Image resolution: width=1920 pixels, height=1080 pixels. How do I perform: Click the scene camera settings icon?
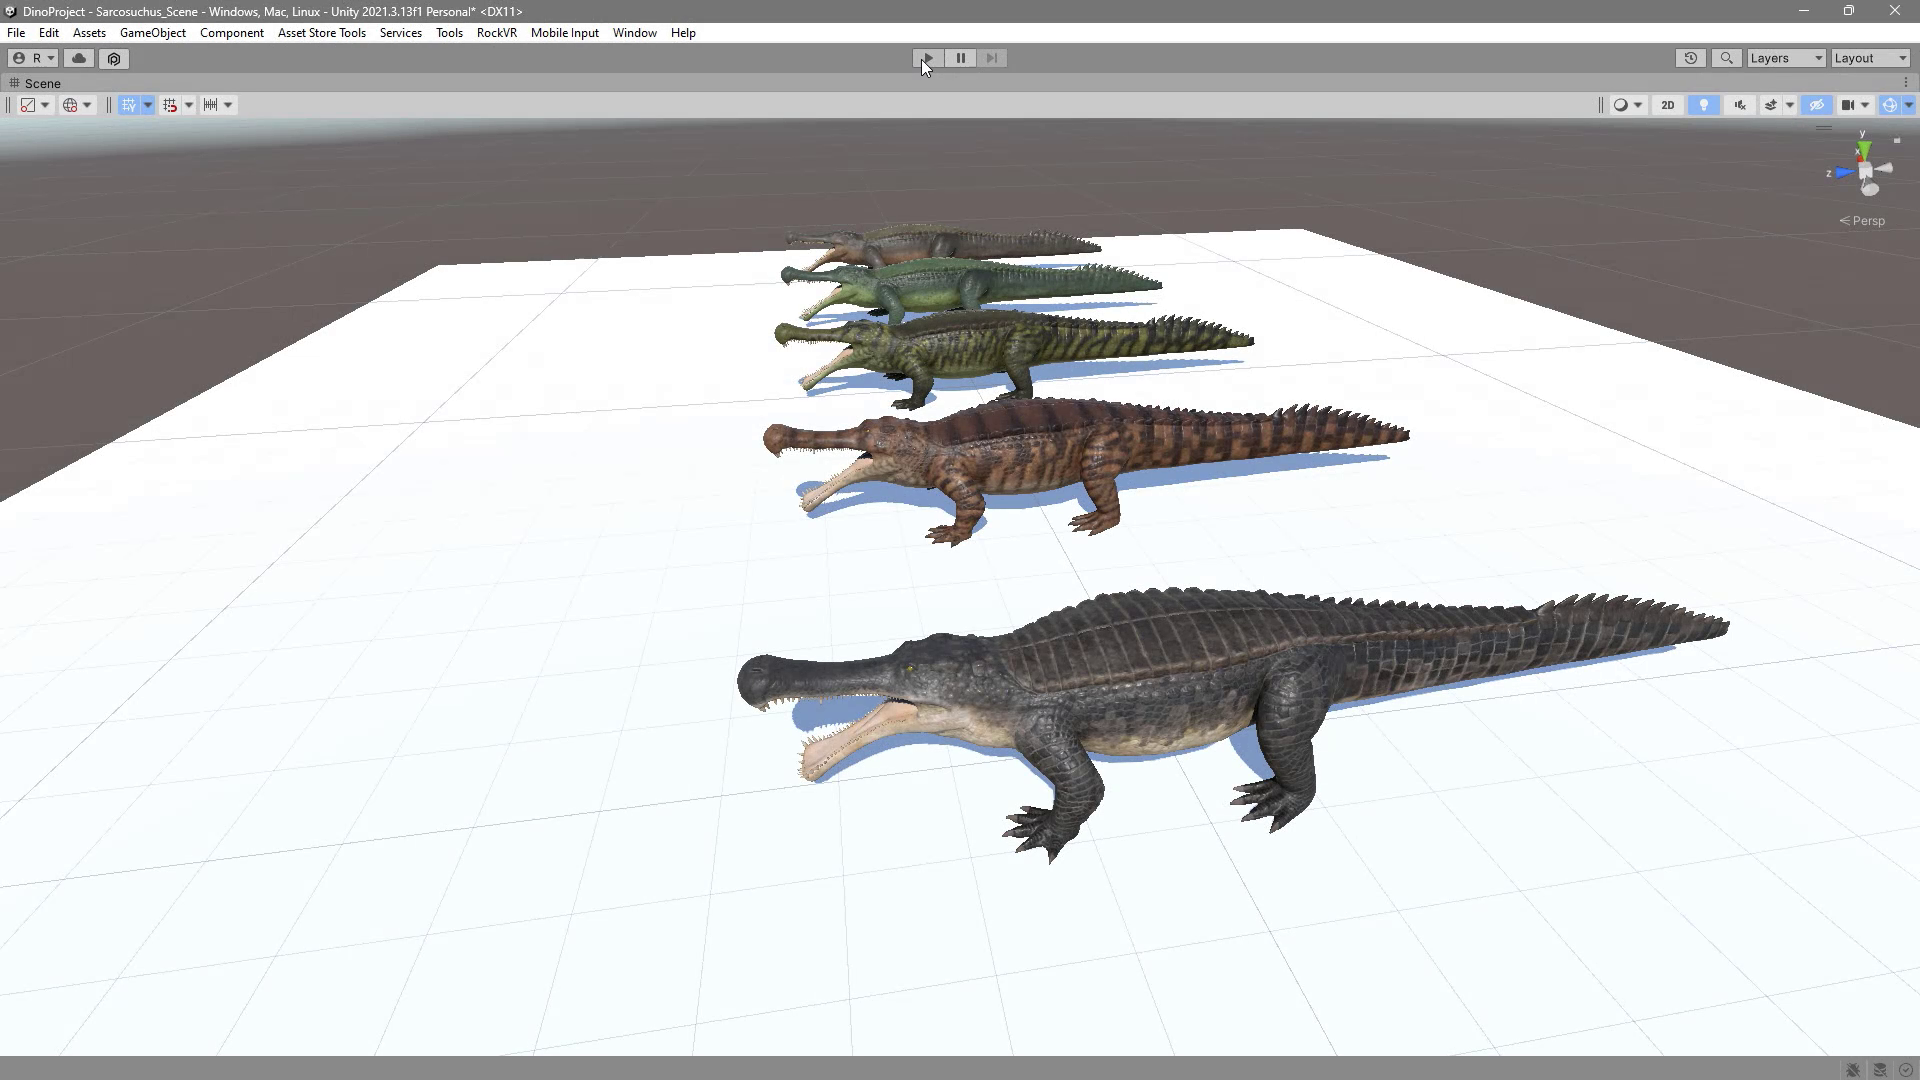click(x=1848, y=105)
